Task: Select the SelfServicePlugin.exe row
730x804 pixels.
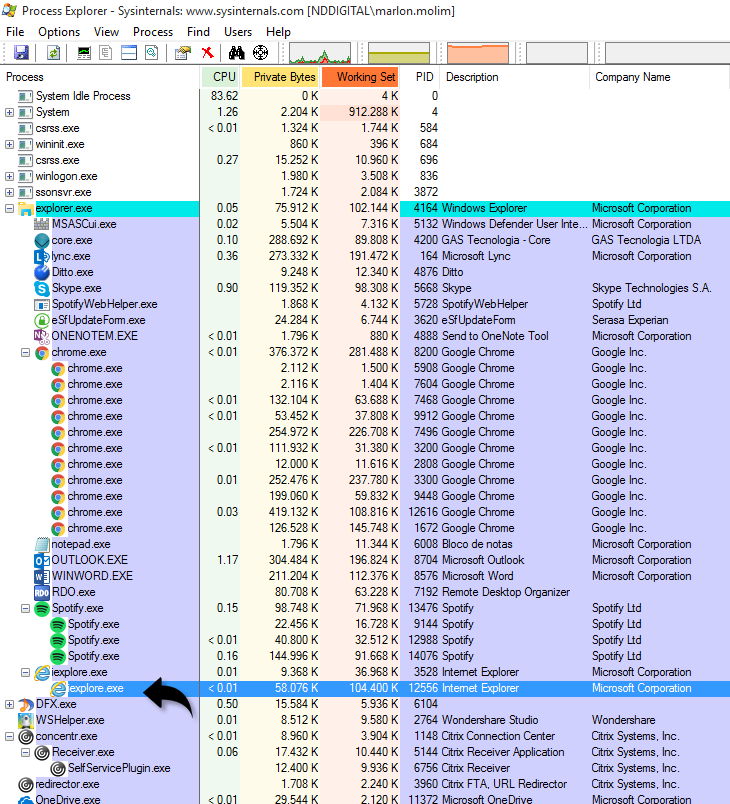Action: 365,768
